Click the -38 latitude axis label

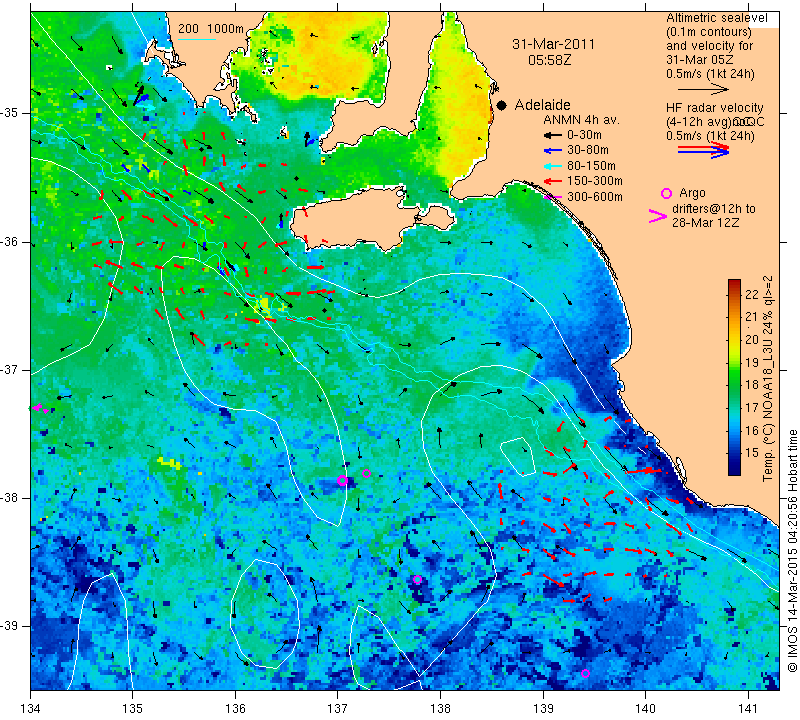[9, 498]
